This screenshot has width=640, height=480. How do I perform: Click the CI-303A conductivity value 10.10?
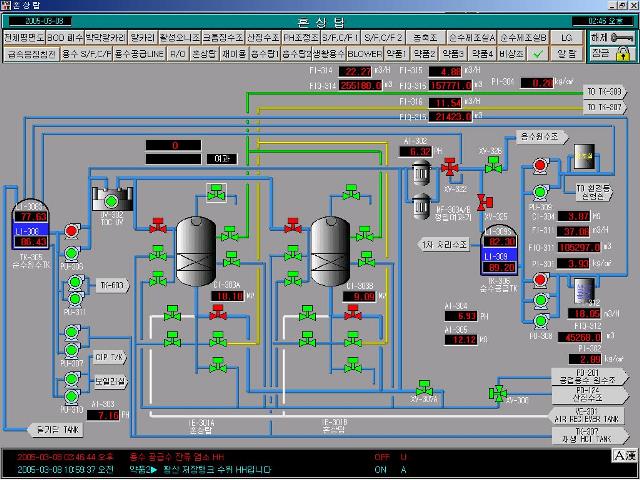227,296
